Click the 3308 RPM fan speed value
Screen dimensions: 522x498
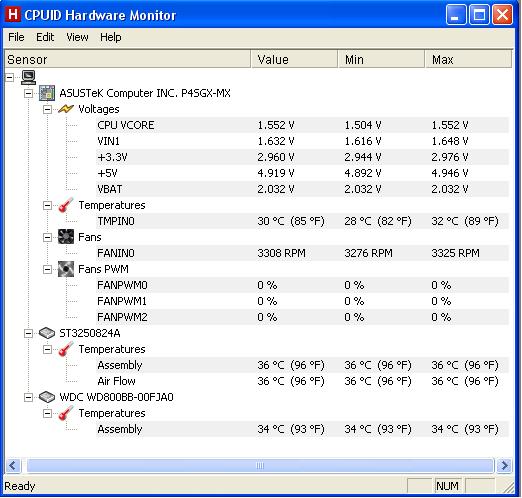(281, 253)
